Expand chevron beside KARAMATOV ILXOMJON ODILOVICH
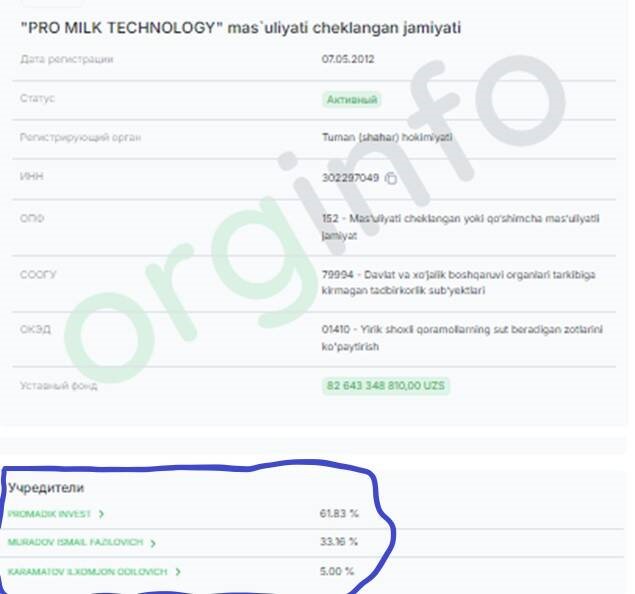Viewport: 635px width, 594px height. click(178, 572)
